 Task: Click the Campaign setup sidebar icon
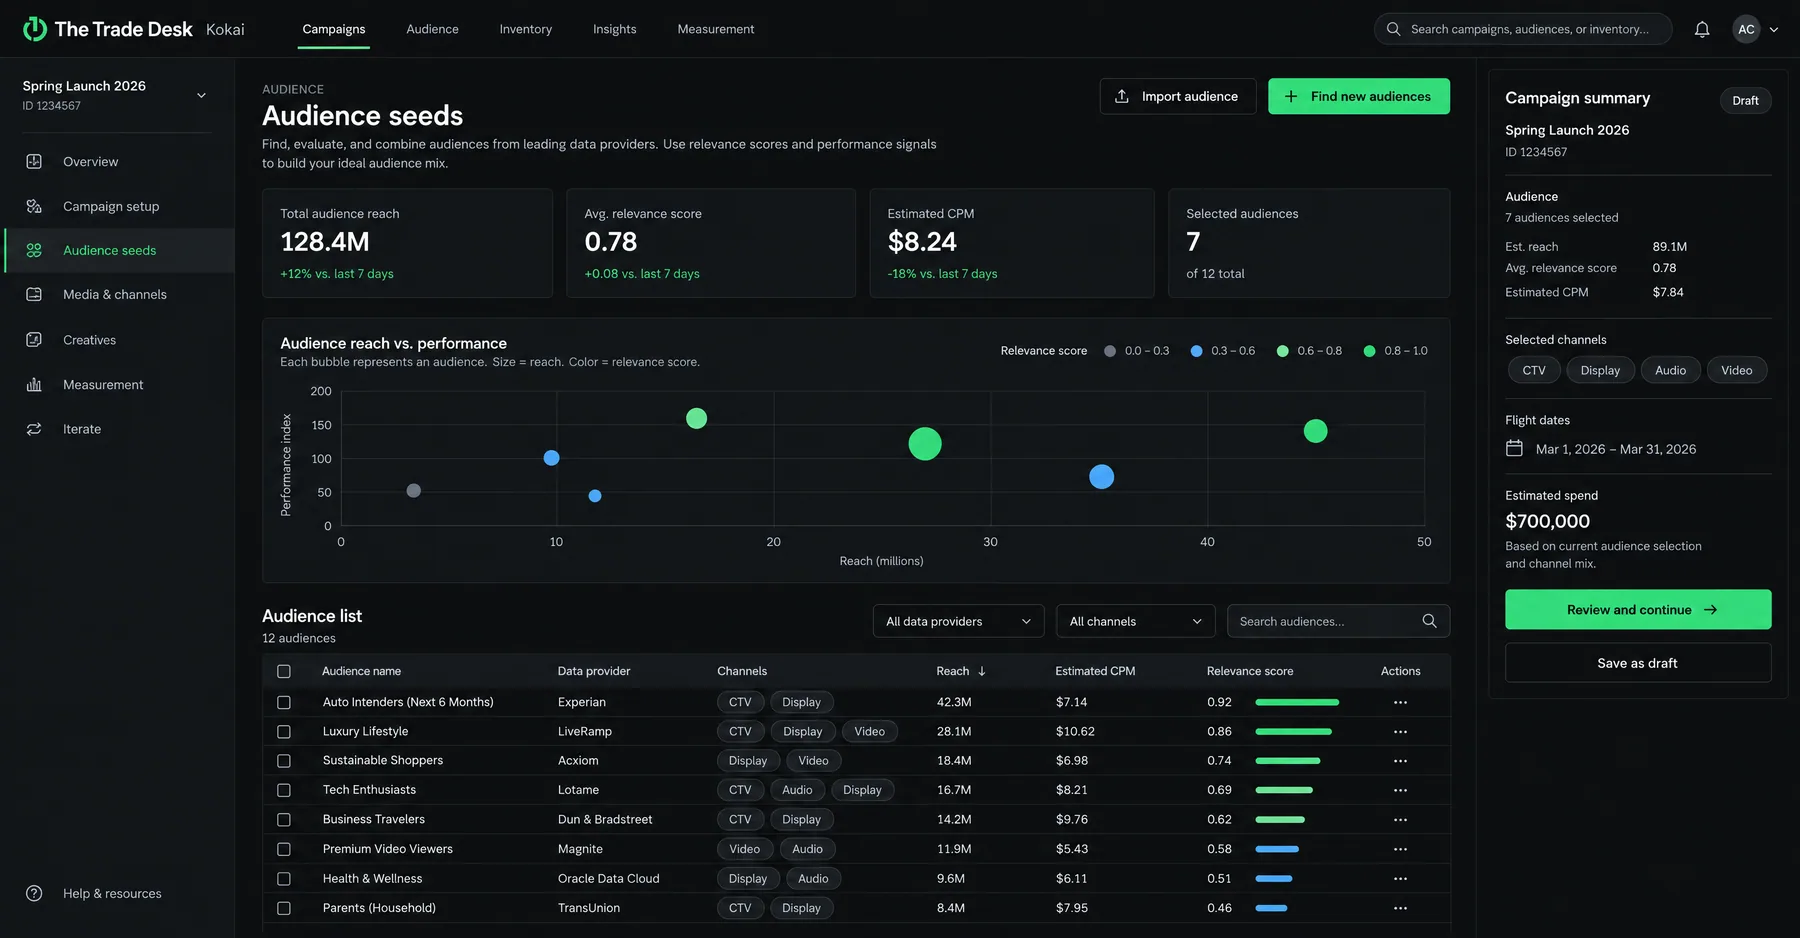point(34,206)
